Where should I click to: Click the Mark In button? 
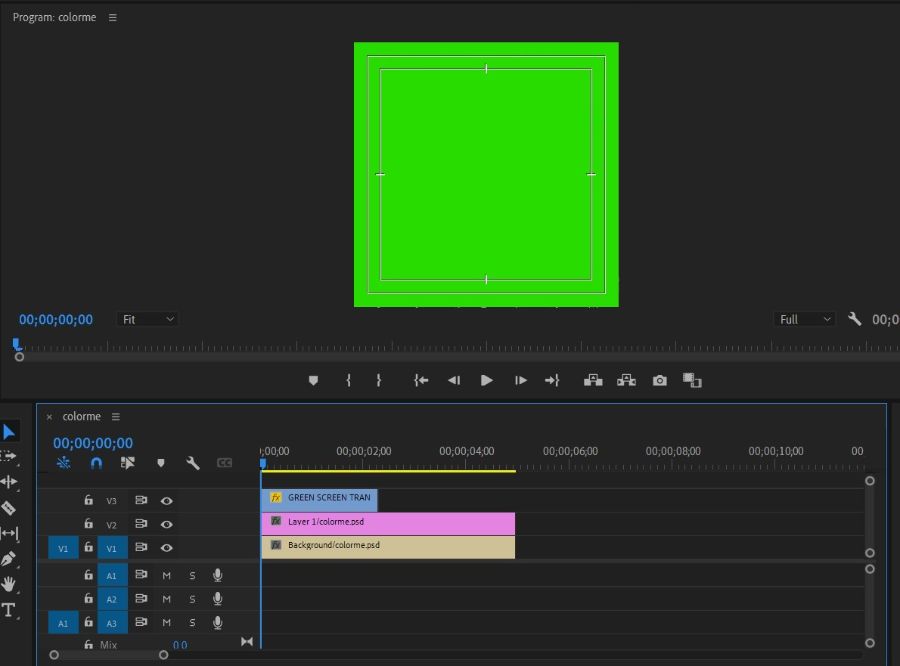[x=348, y=380]
